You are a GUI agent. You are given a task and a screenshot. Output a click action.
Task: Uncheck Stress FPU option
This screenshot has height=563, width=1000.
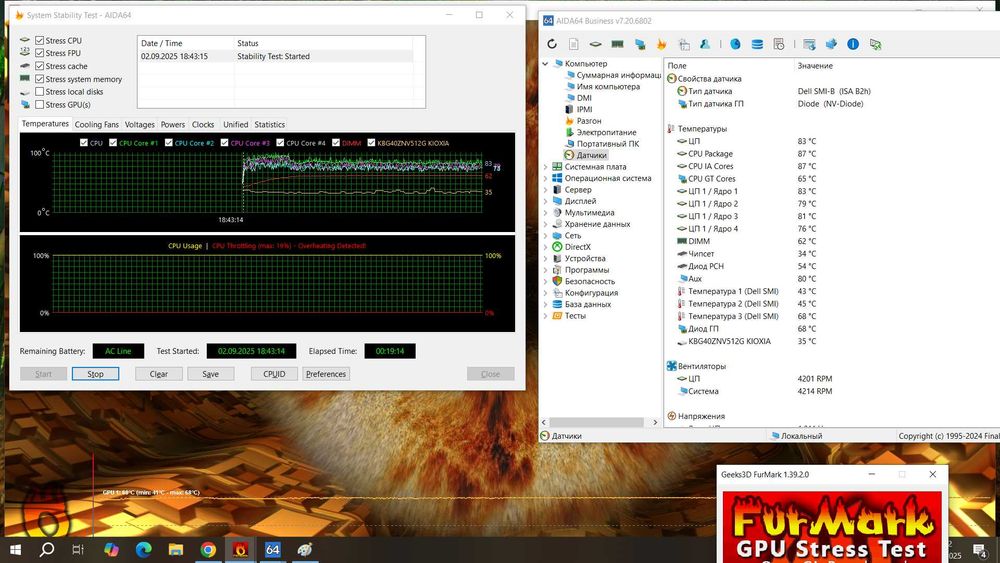tap(40, 53)
